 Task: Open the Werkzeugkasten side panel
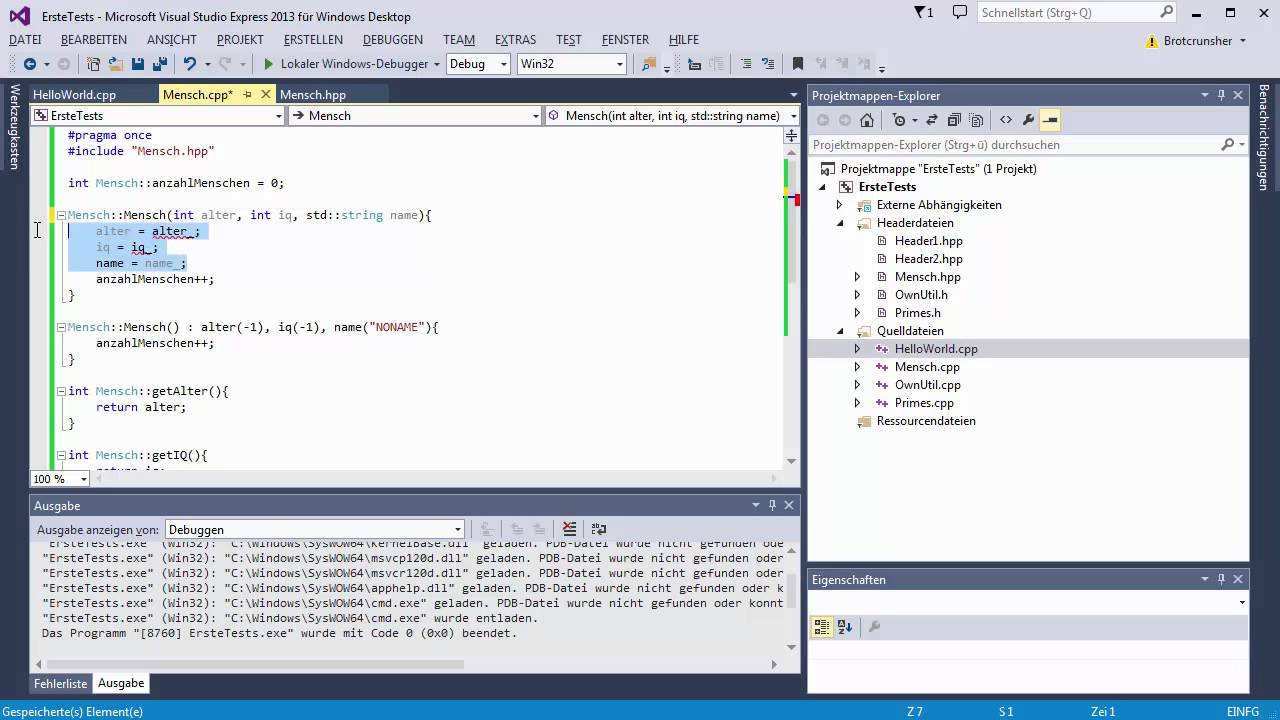tap(14, 127)
